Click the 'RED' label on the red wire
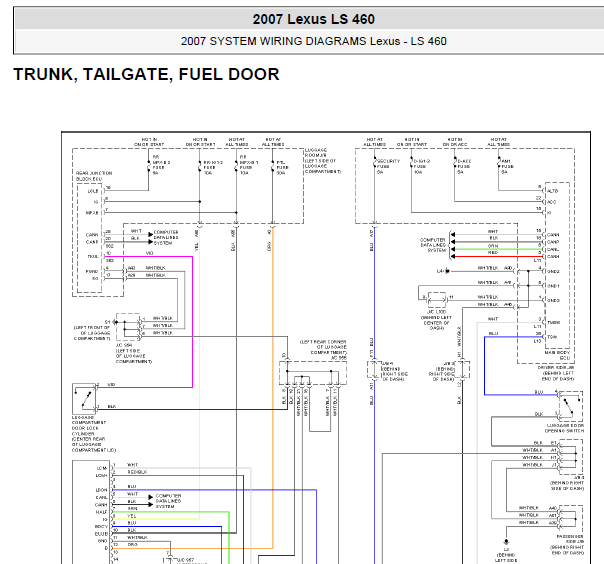 pos(493,253)
